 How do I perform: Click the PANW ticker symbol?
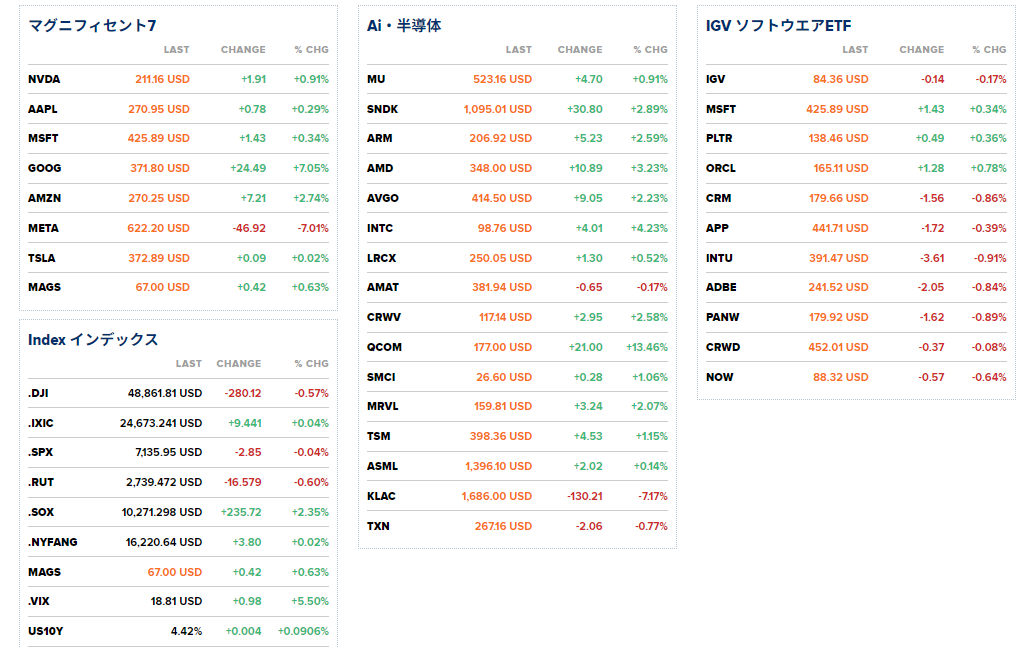[x=722, y=317]
